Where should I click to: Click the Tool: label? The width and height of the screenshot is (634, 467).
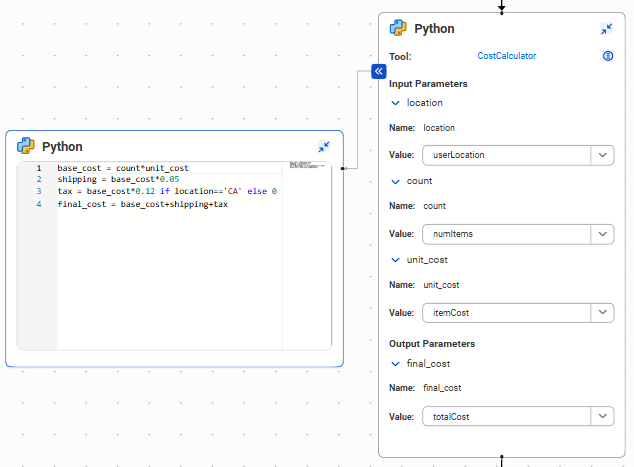point(400,56)
